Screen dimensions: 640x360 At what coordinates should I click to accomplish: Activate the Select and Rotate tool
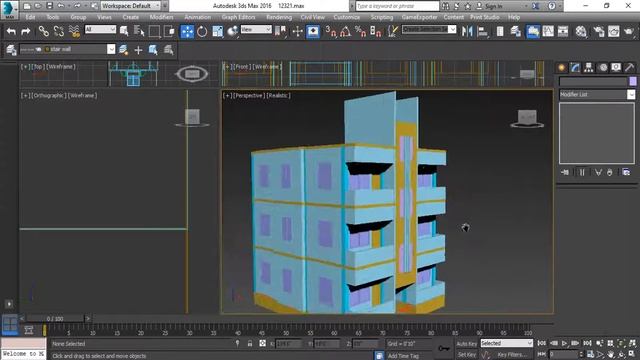(x=202, y=31)
